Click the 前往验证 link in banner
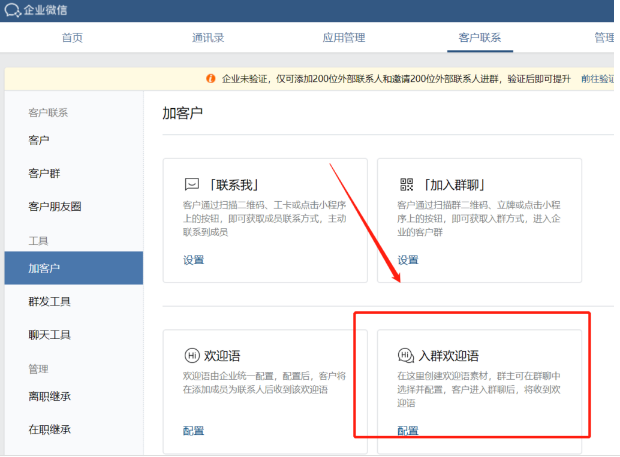The image size is (620, 457). tap(599, 78)
